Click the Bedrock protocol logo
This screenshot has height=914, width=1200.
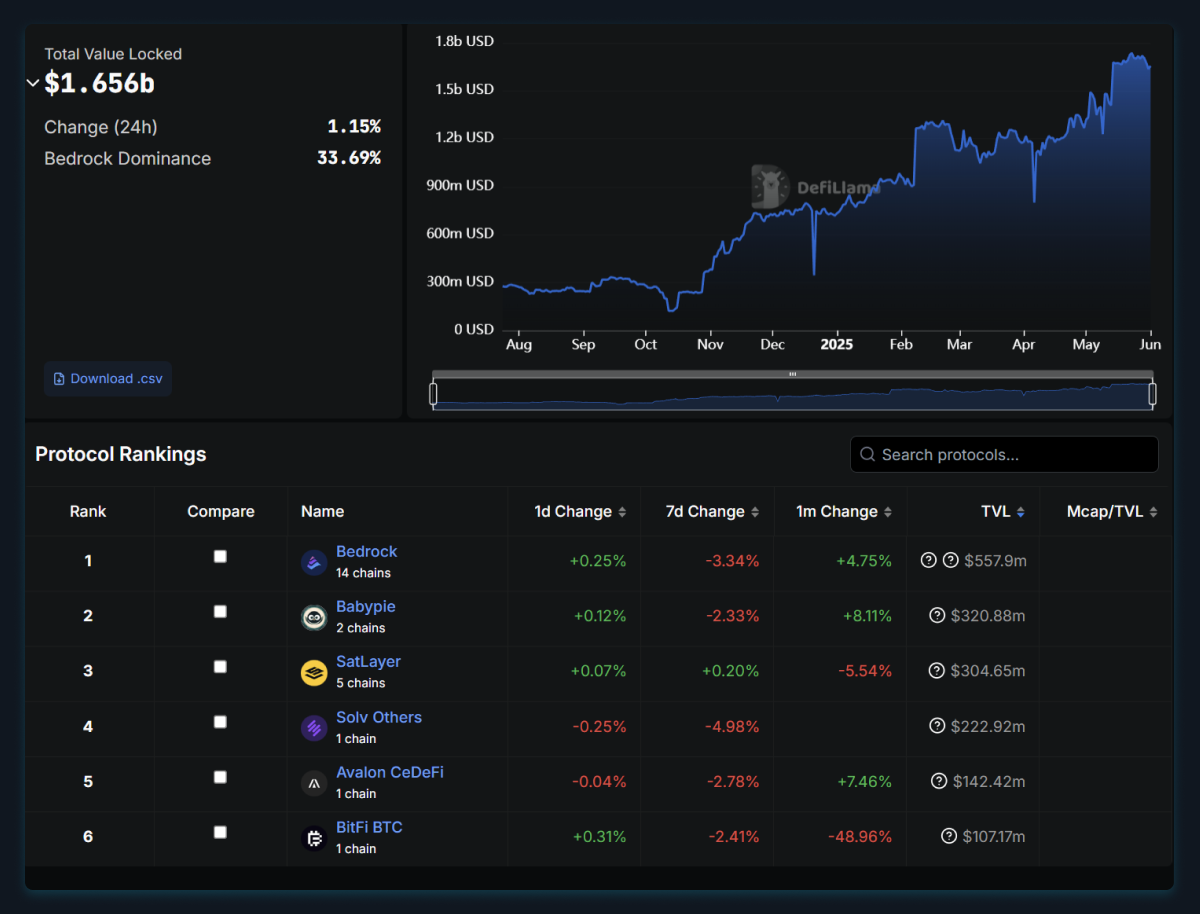tap(314, 562)
